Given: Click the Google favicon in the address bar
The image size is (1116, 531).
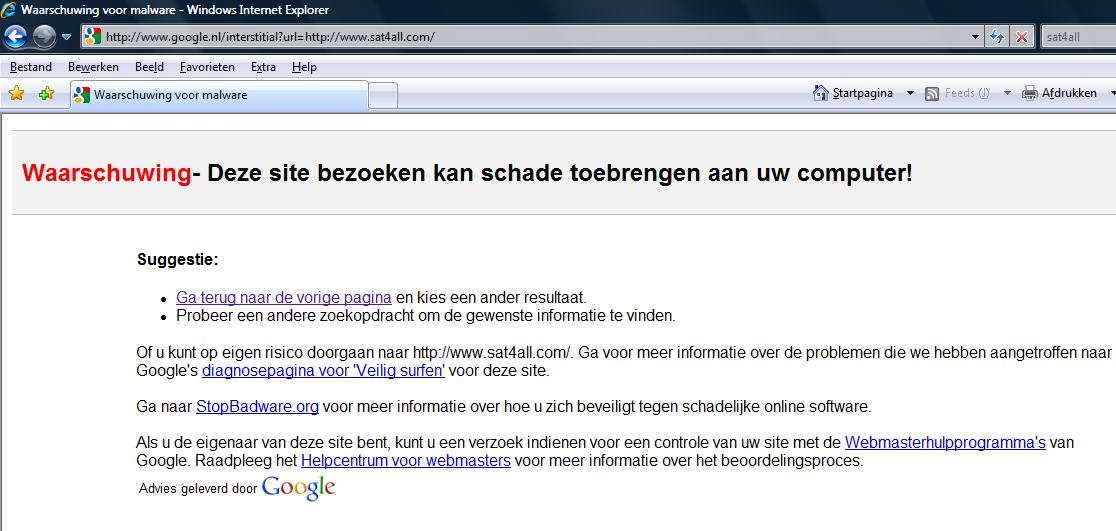Looking at the screenshot, I should coord(93,36).
